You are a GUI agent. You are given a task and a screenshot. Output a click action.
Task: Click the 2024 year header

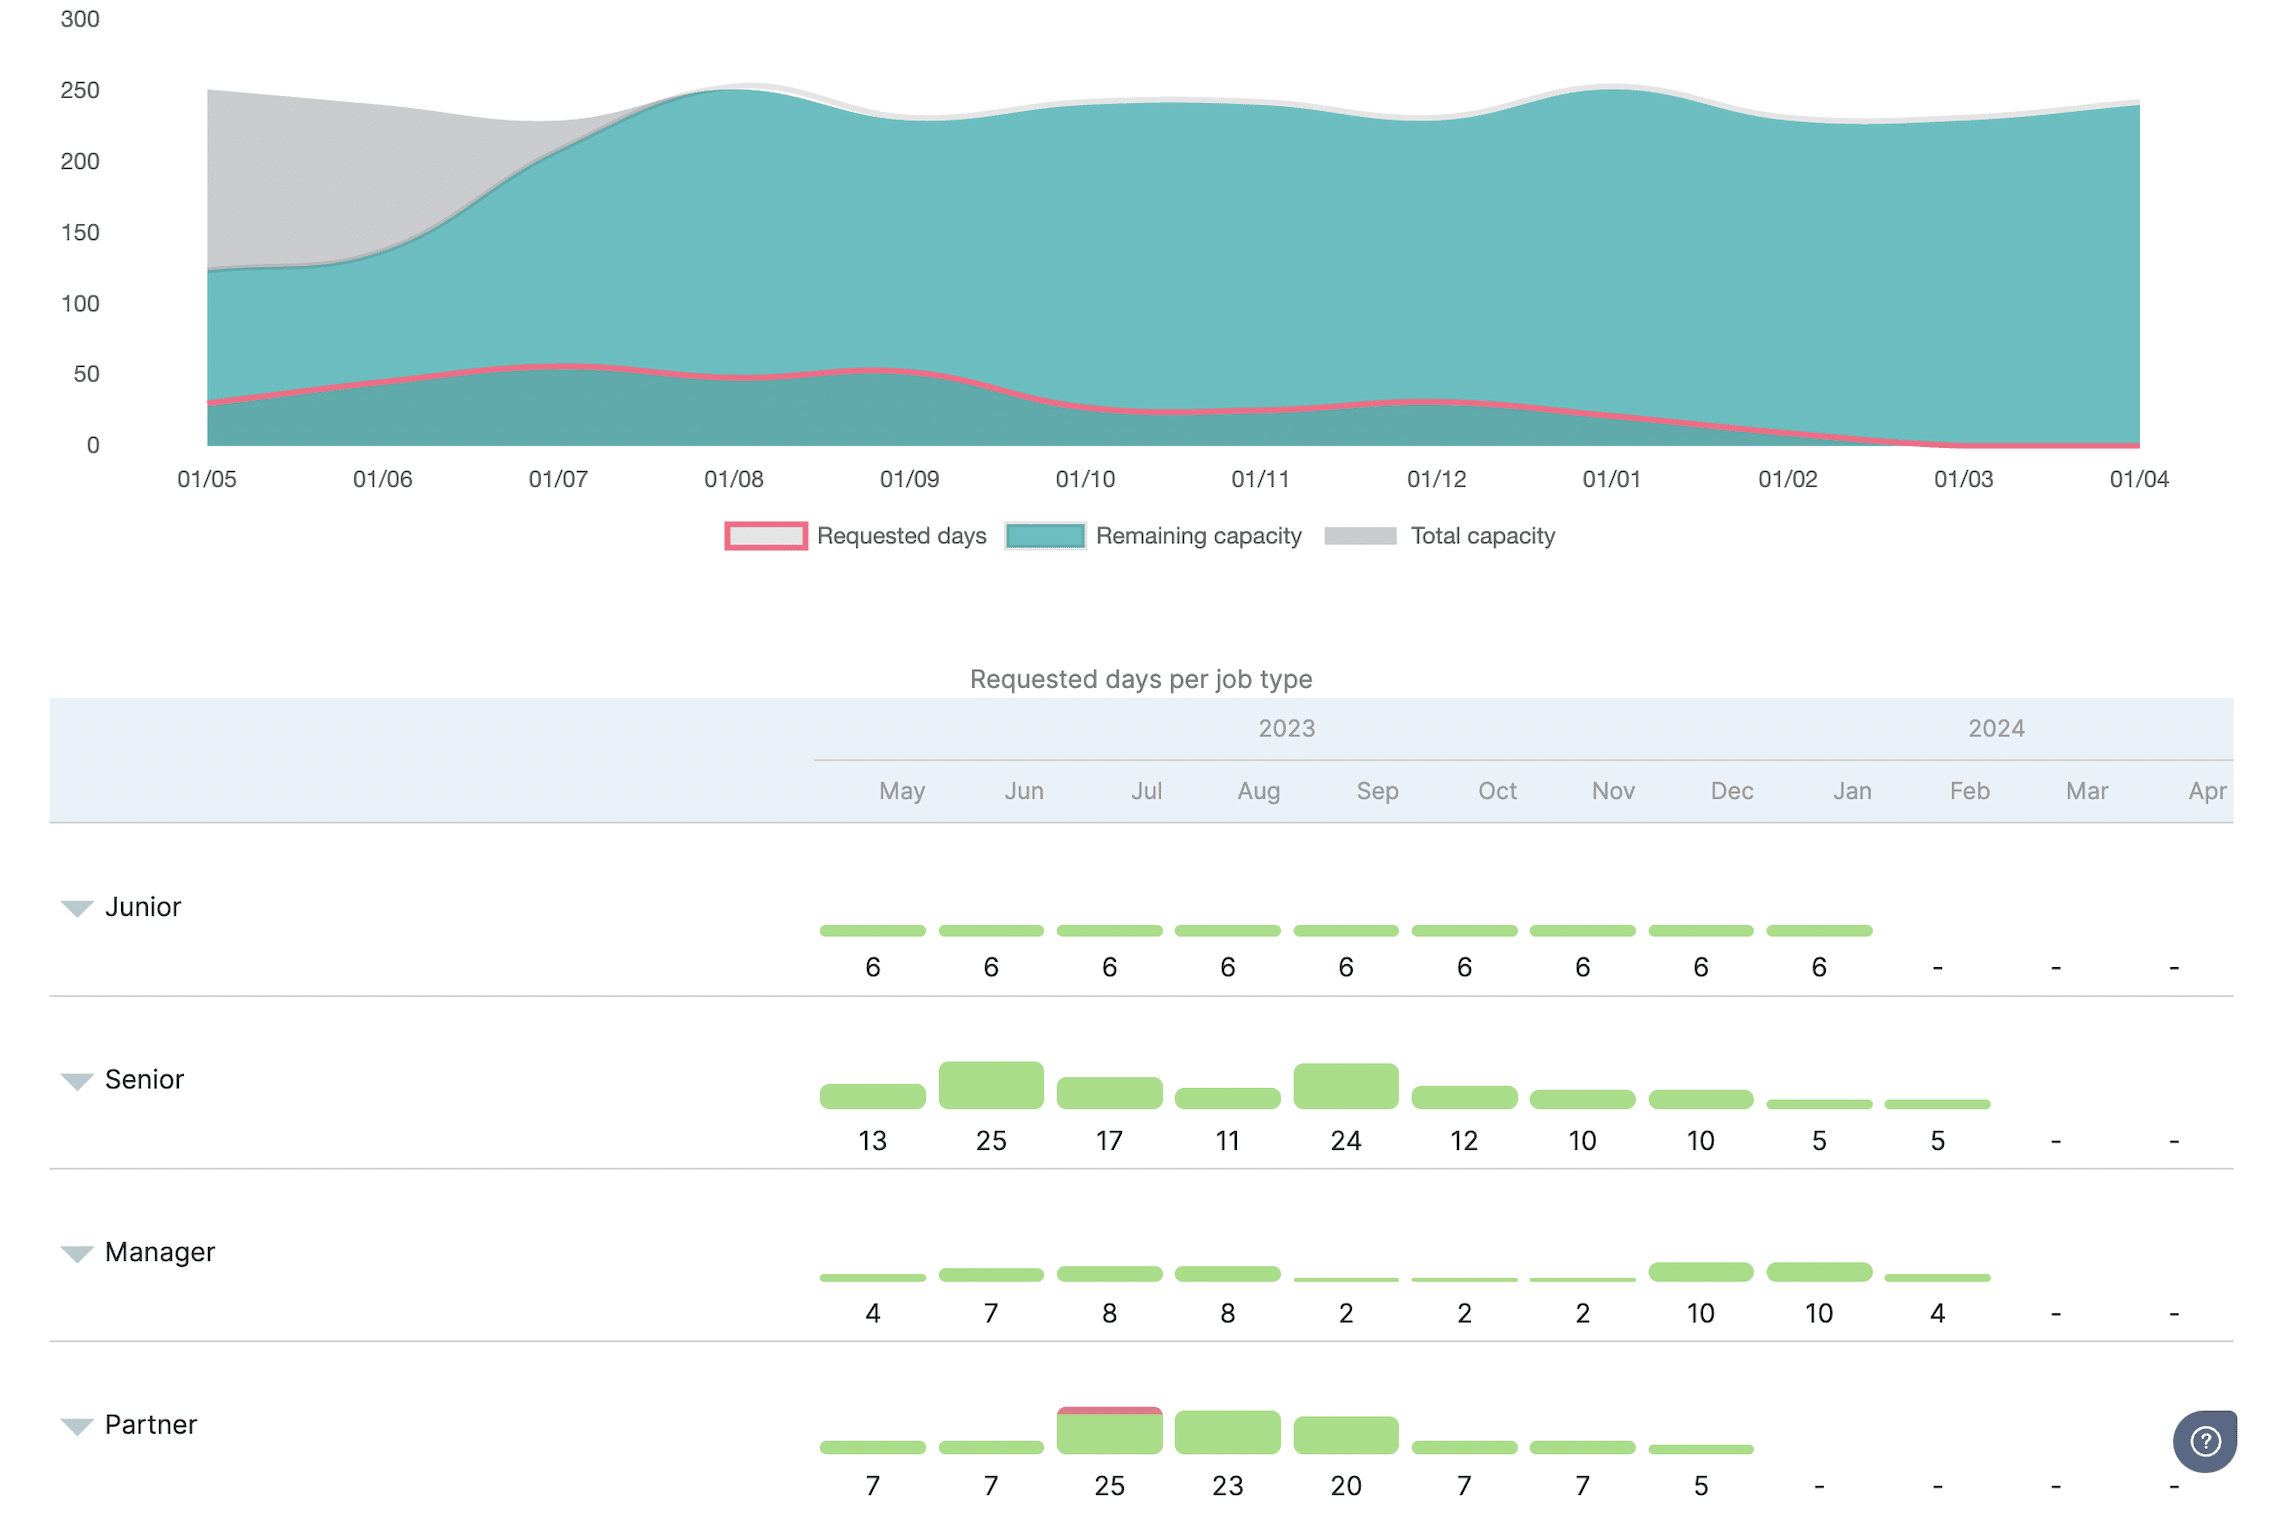point(1995,728)
